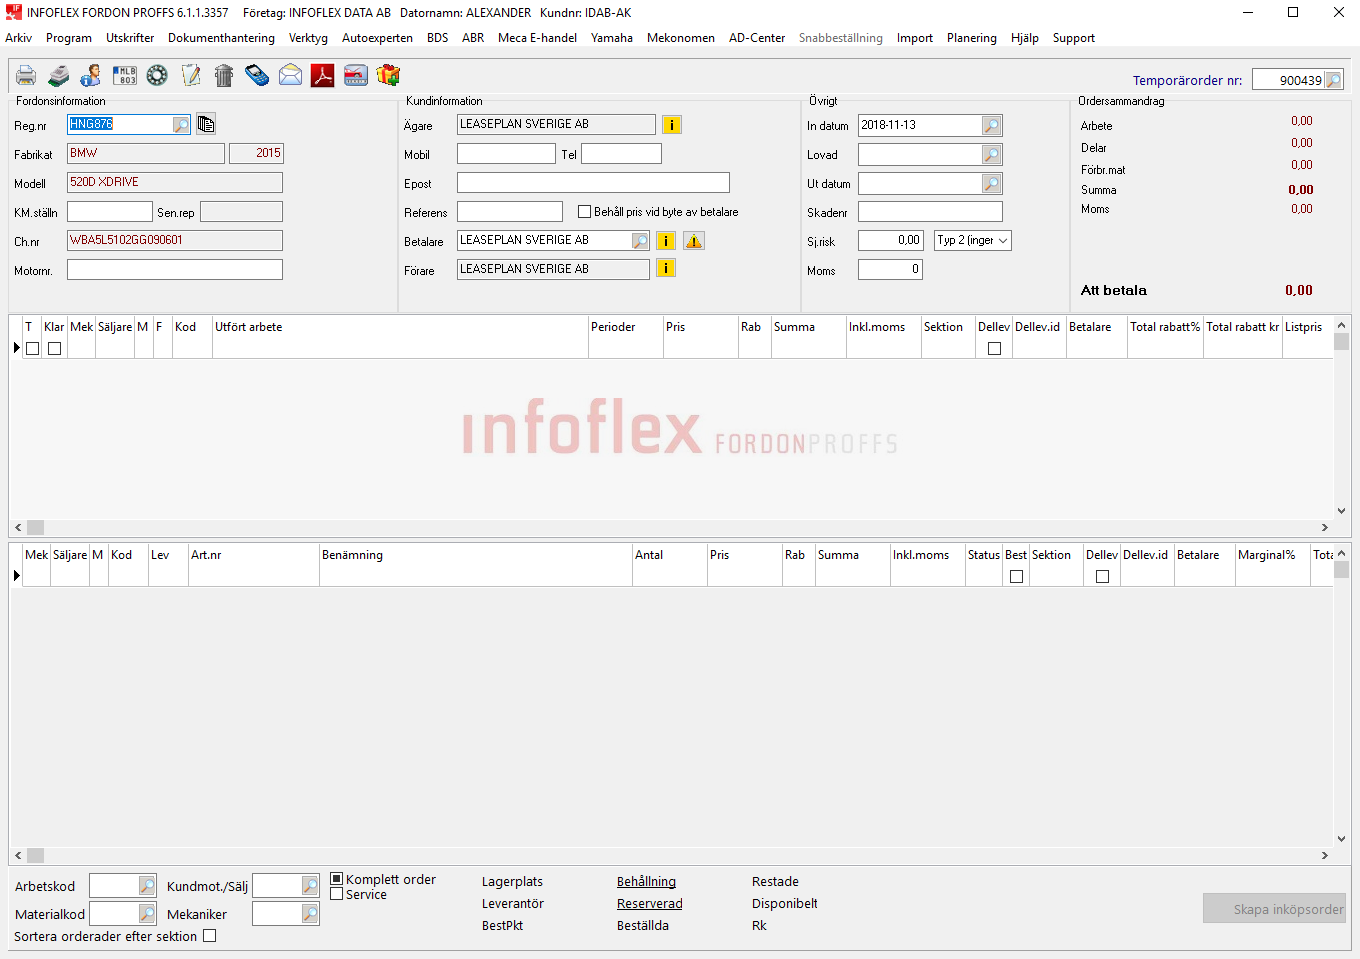Enable Sortera orderader efter sektion checkbox
1360x959 pixels.
coord(210,936)
